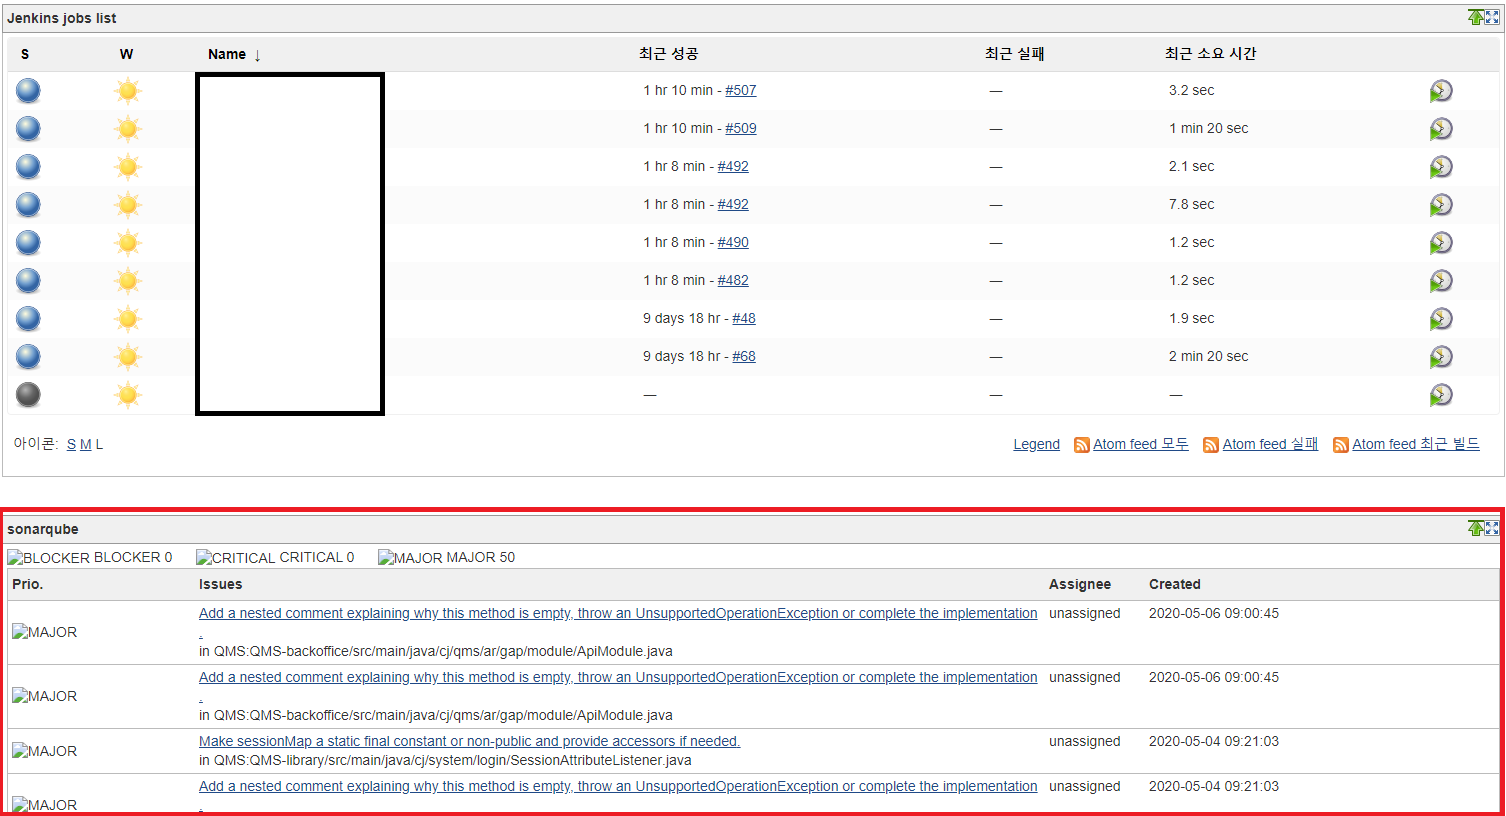The width and height of the screenshot is (1506, 816).
Task: Click the BLOCKER severity image in sonarqube summary
Action: click(x=49, y=558)
